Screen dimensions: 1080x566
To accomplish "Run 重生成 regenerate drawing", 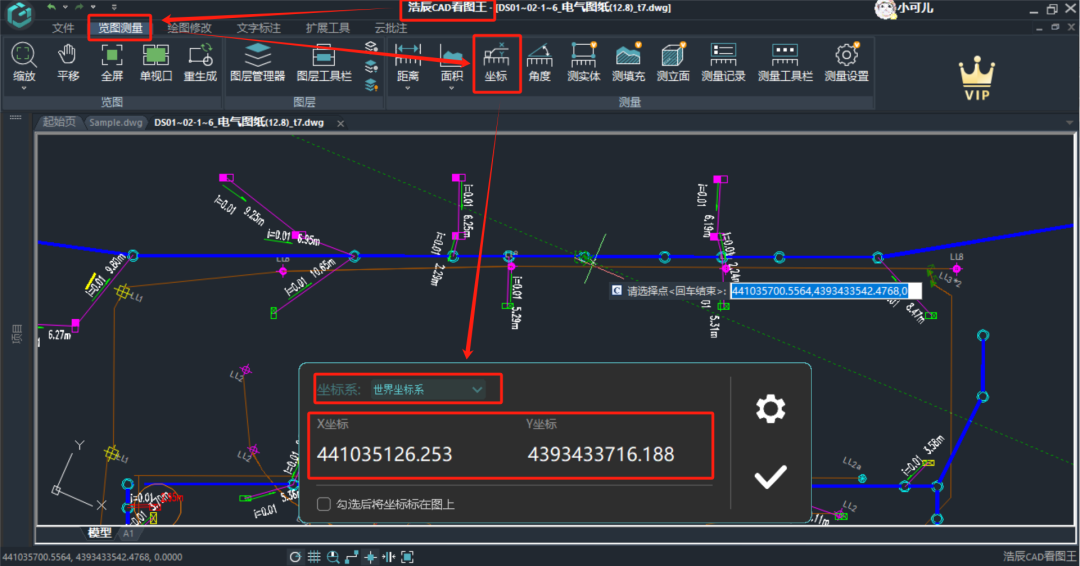I will pos(200,63).
